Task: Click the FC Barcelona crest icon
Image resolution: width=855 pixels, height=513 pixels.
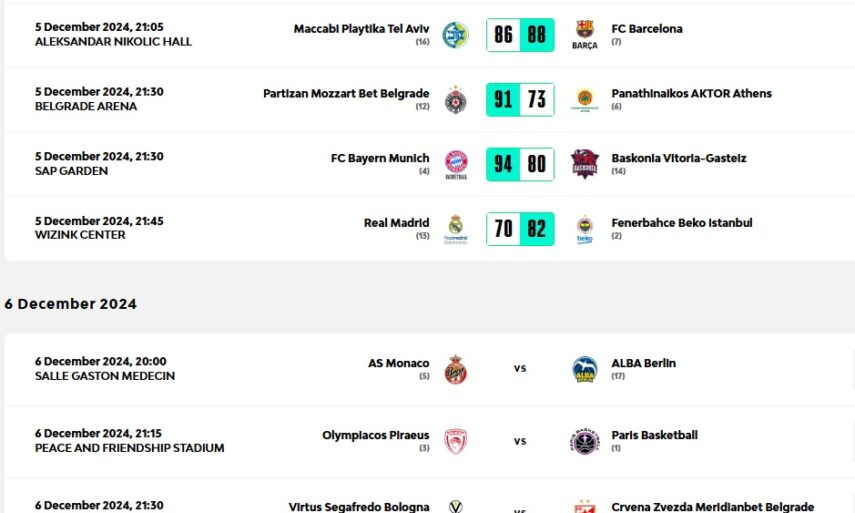Action: pos(585,35)
